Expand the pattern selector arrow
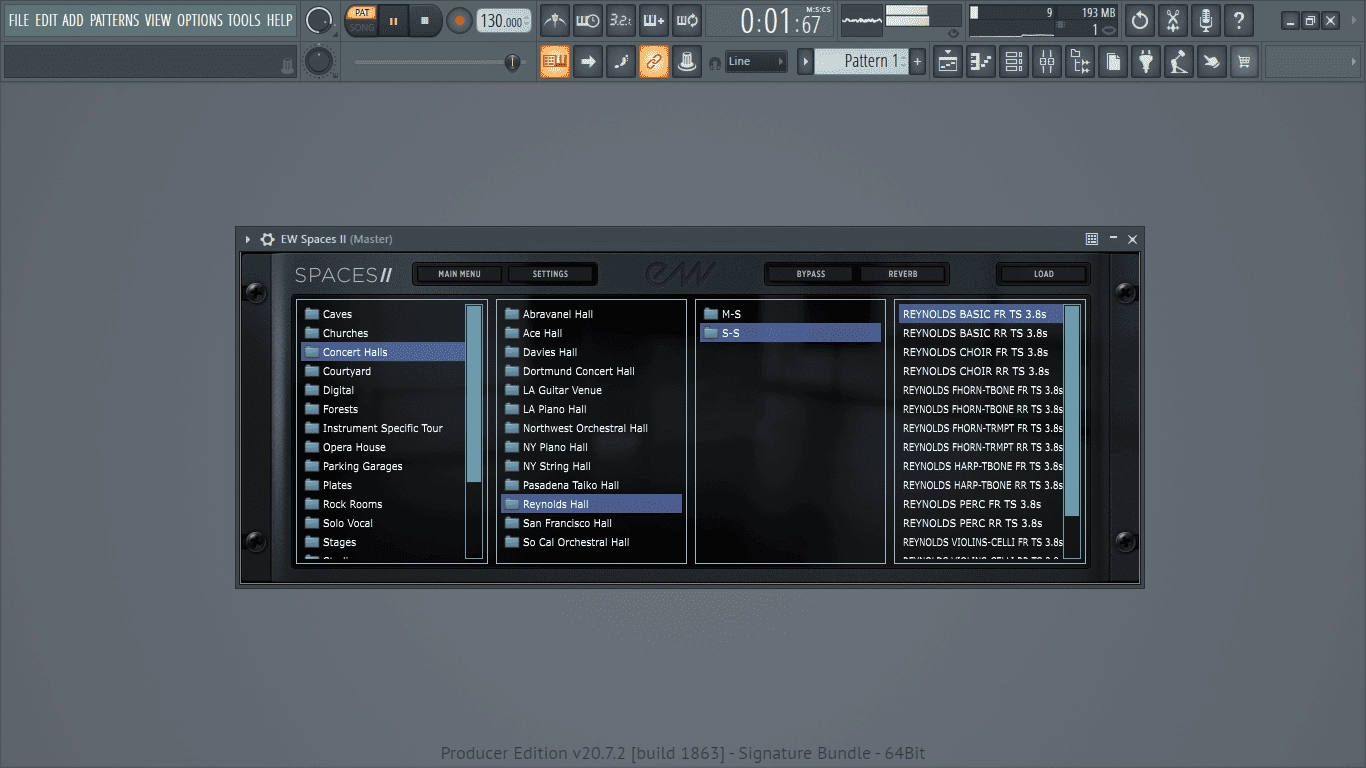This screenshot has height=768, width=1366. click(x=805, y=61)
